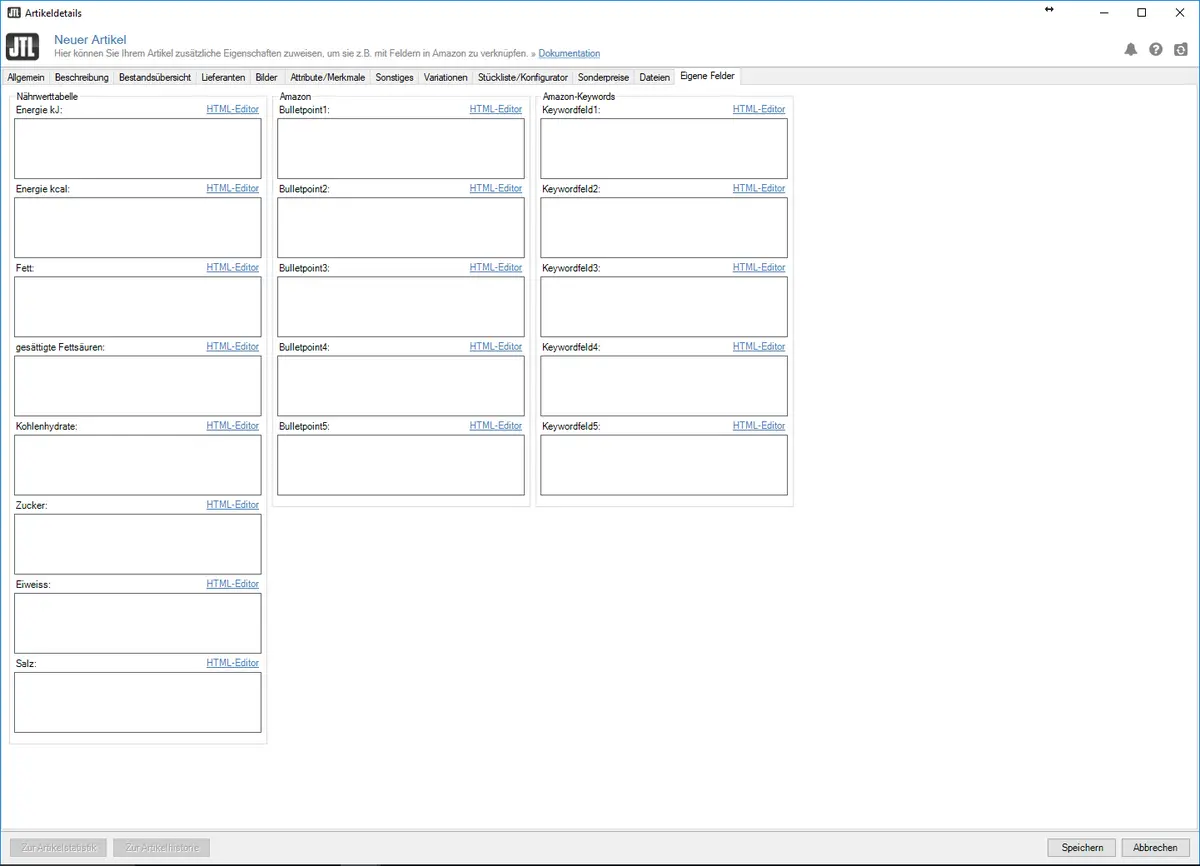Click the Zur Artikelhistorie button

162,848
